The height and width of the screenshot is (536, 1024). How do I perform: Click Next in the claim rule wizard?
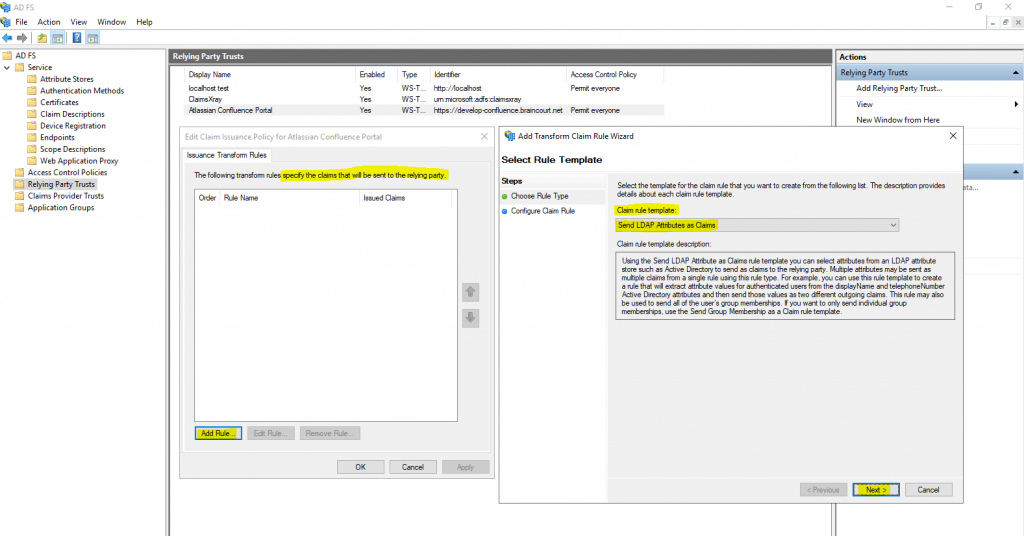(876, 490)
